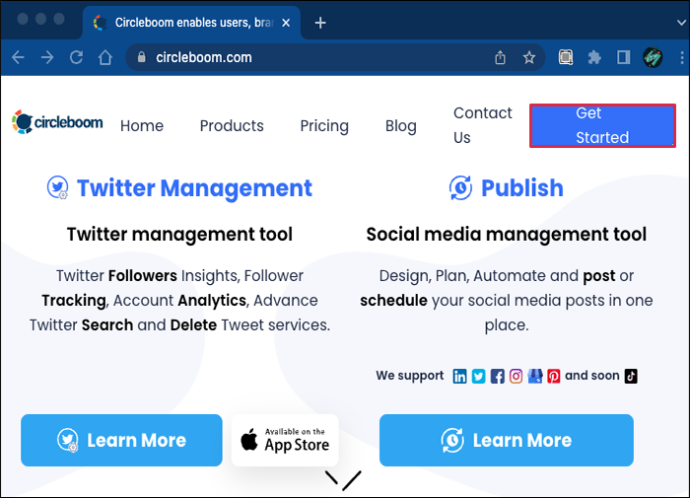Click the LinkedIn support icon
690x498 pixels.
(x=459, y=376)
